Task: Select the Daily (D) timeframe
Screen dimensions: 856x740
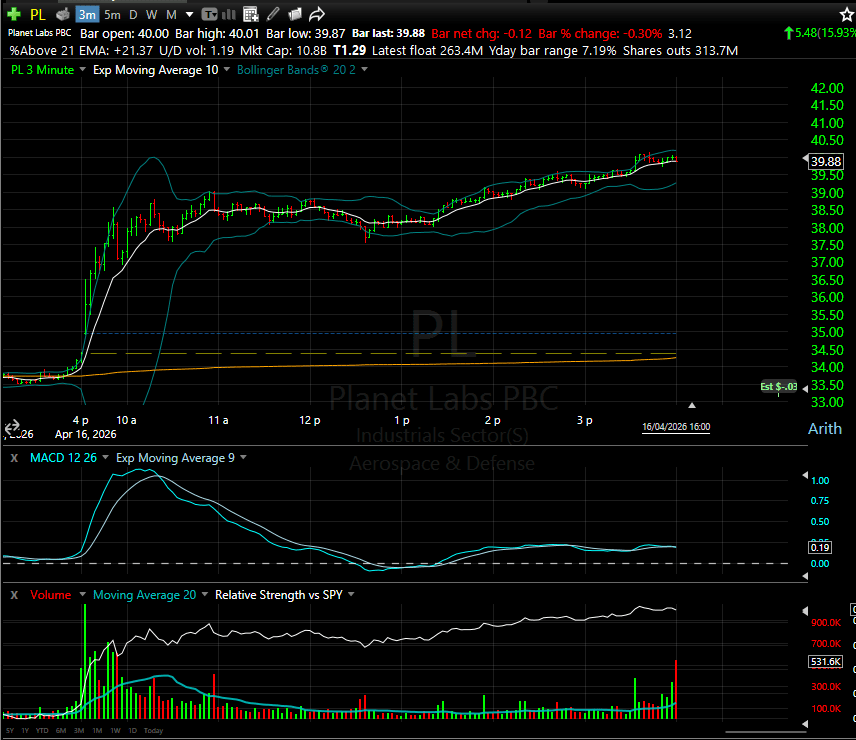Action: 135,14
